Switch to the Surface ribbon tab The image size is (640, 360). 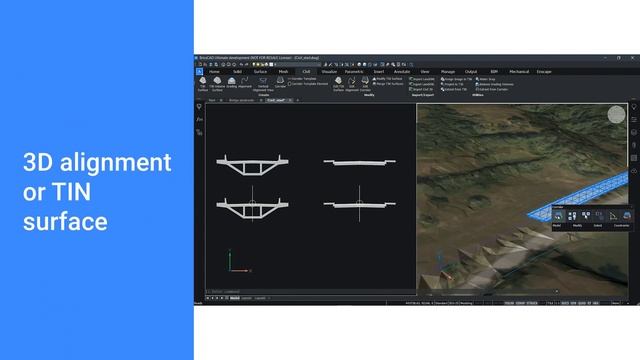pyautogui.click(x=260, y=71)
